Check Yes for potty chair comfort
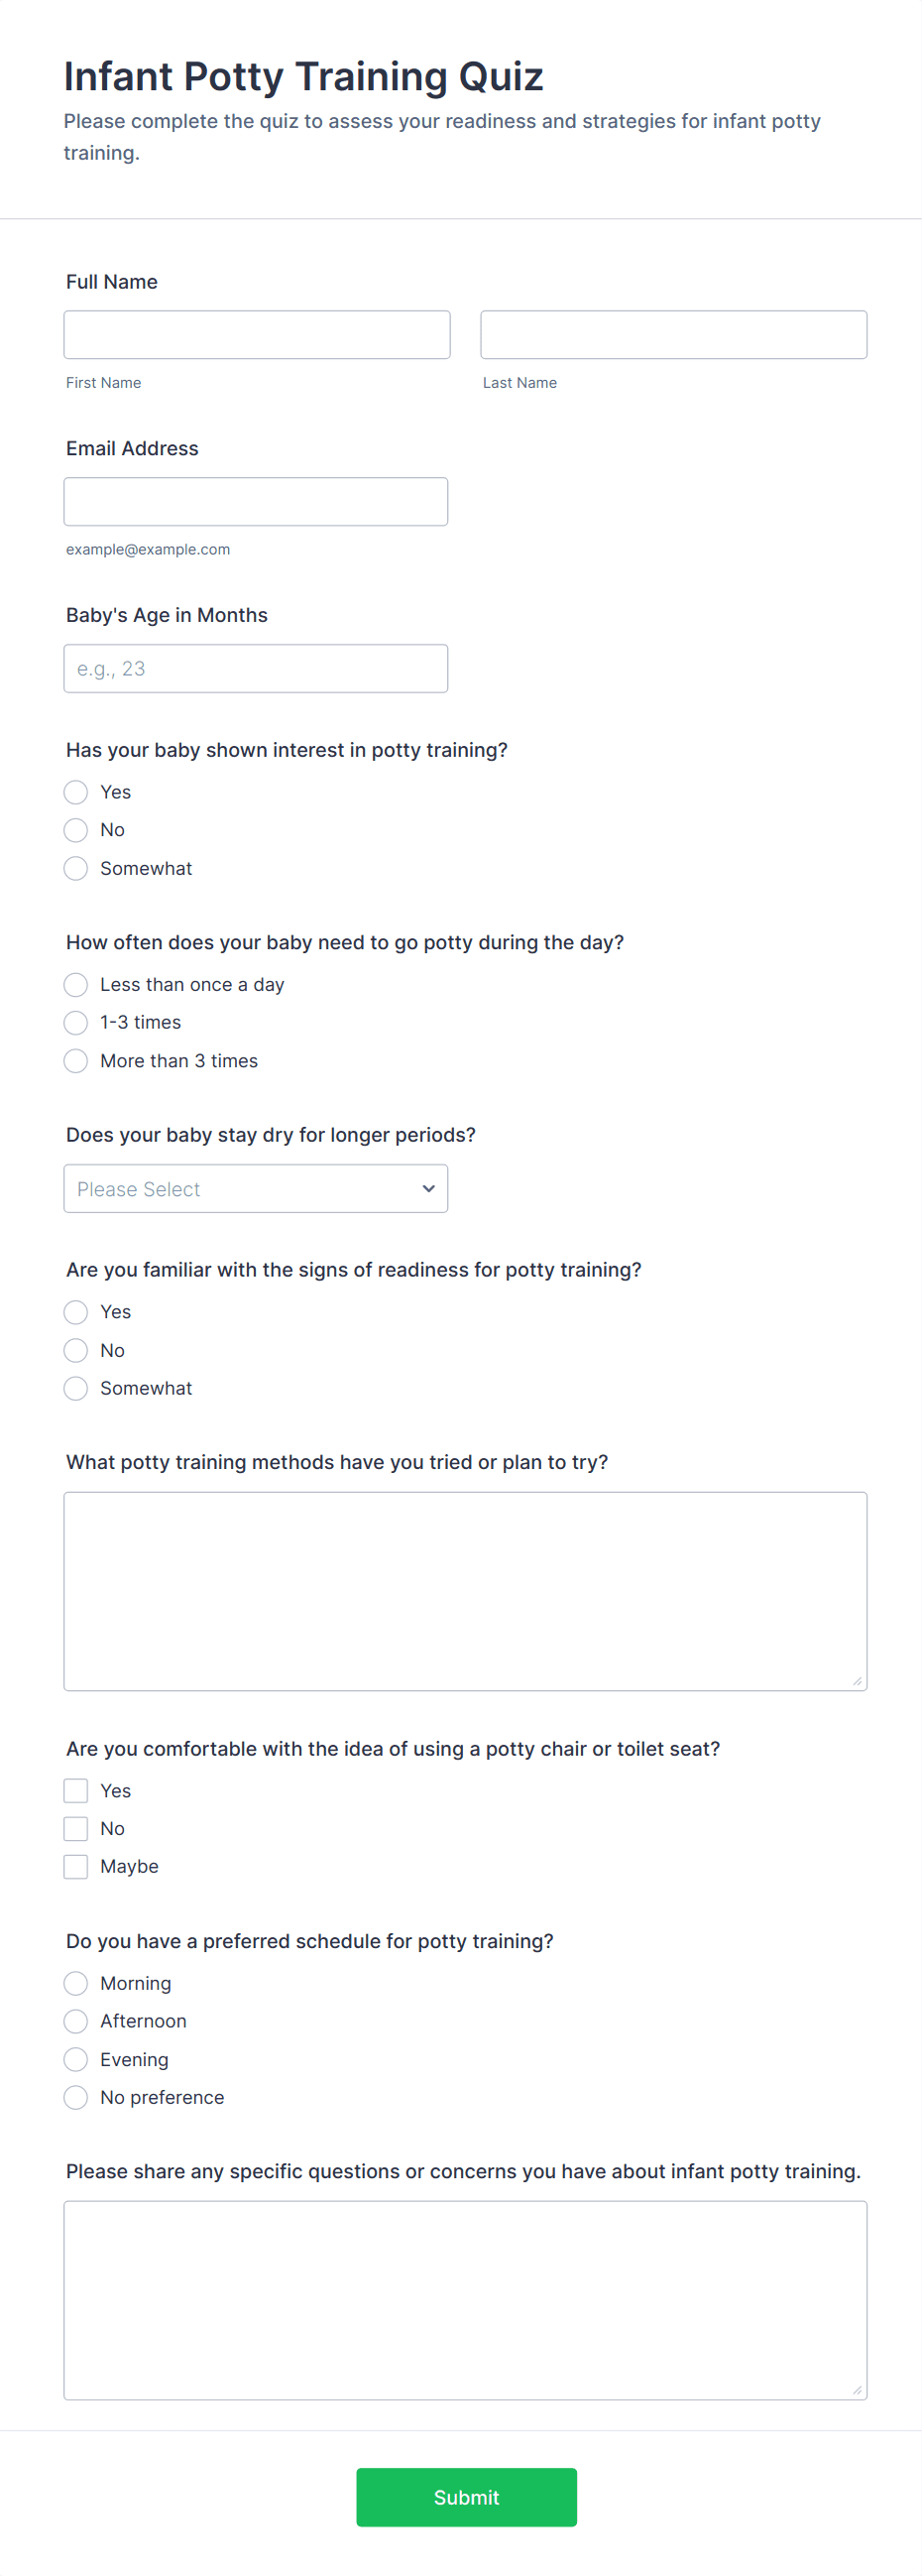Screen dimensions: 922x2576 pyautogui.click(x=76, y=1791)
